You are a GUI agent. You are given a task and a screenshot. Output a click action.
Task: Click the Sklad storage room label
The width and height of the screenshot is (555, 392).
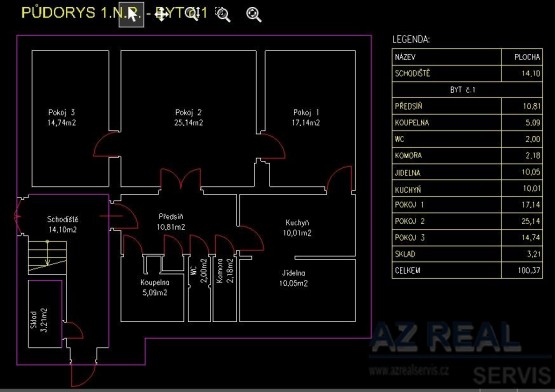pos(39,320)
